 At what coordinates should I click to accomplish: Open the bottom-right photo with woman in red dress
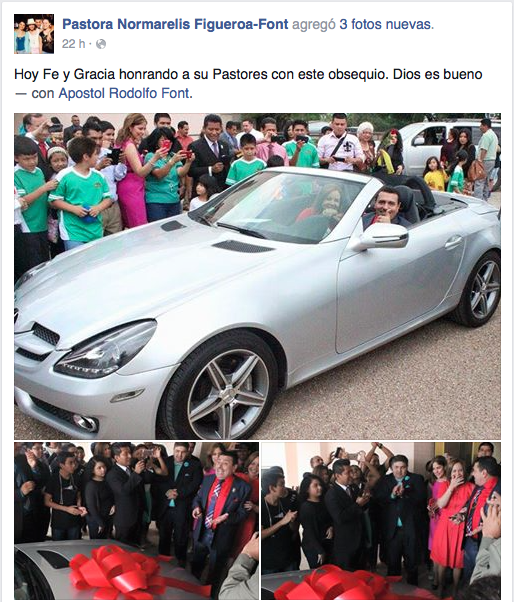[381, 521]
